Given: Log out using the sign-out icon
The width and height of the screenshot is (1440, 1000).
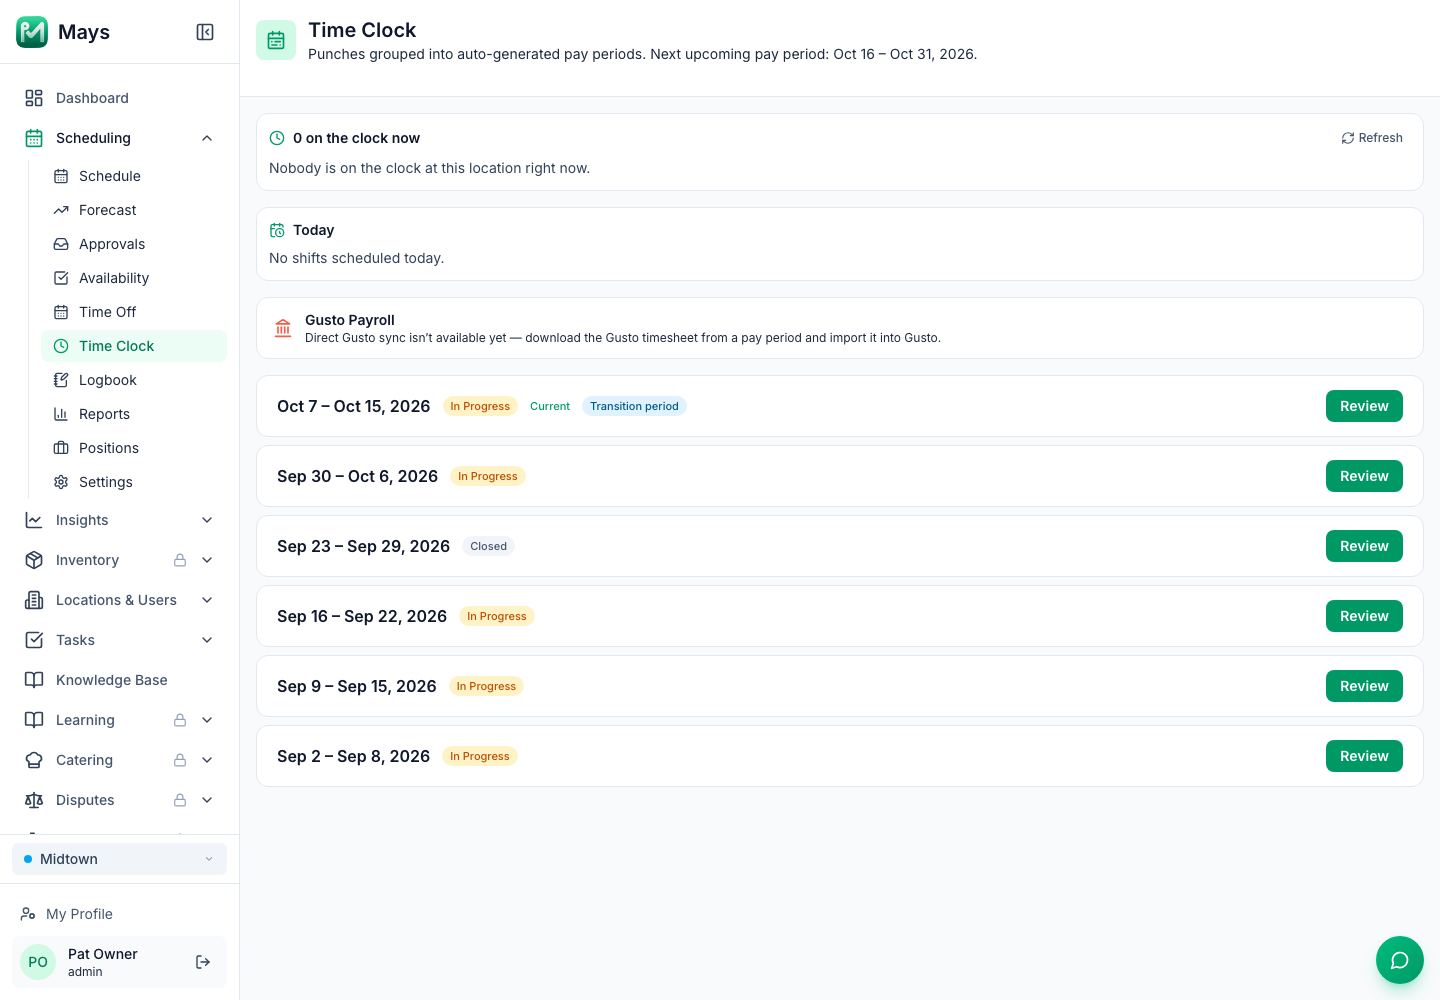Looking at the screenshot, I should pos(203,962).
